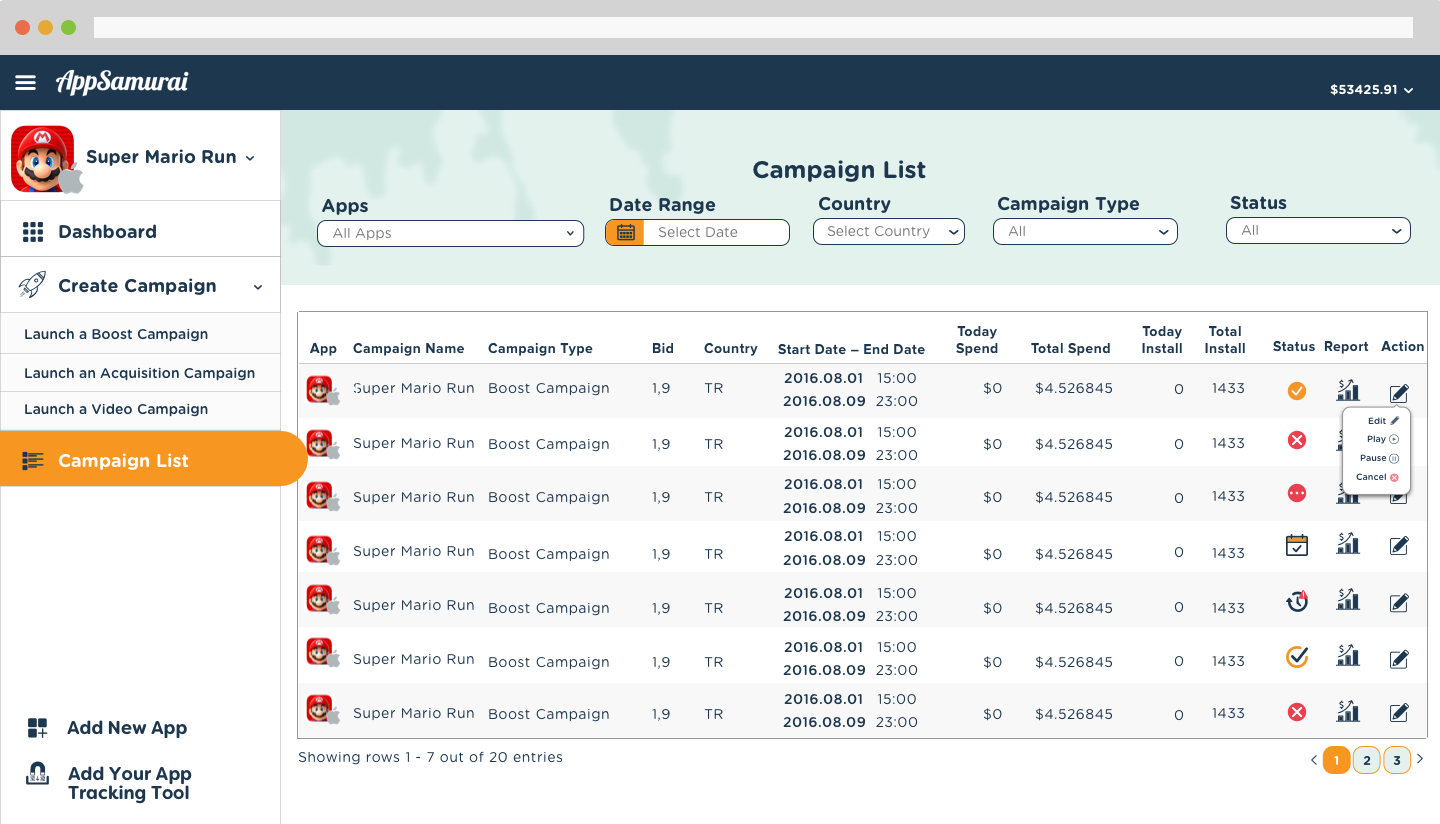
Task: Open report chart for the calendar-status row
Action: pyautogui.click(x=1348, y=543)
